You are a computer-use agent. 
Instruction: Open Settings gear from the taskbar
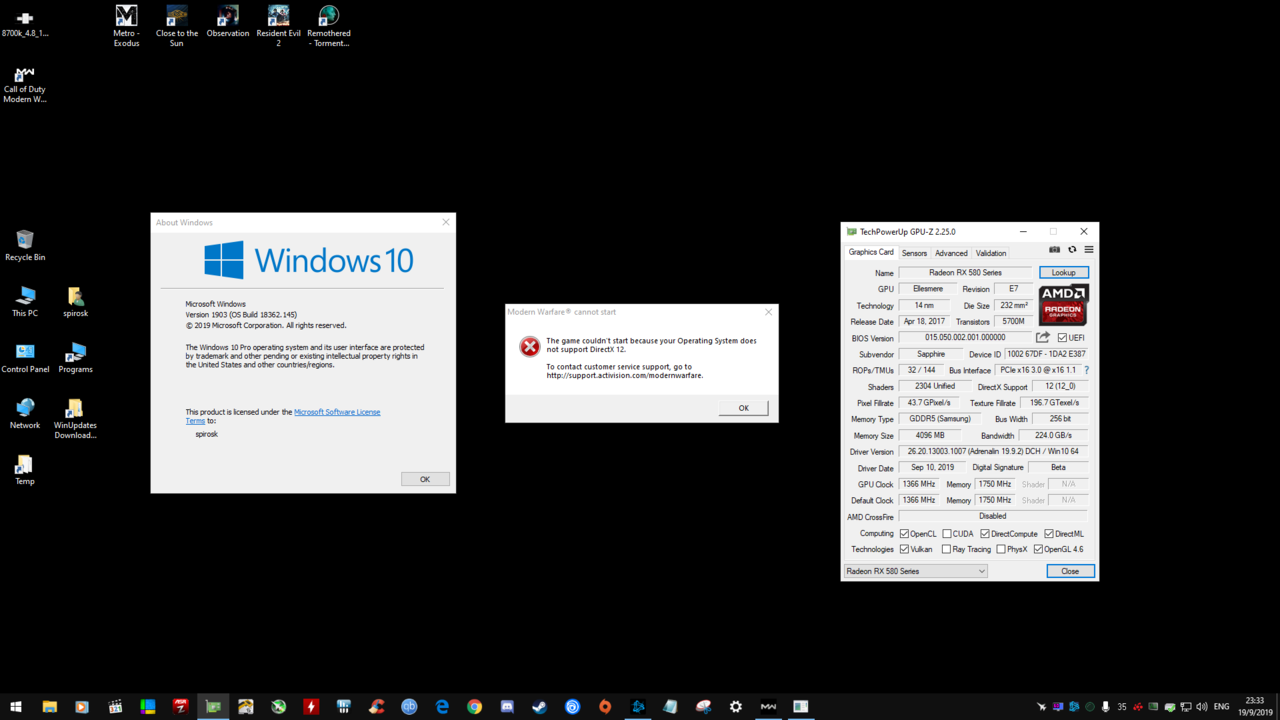736,706
